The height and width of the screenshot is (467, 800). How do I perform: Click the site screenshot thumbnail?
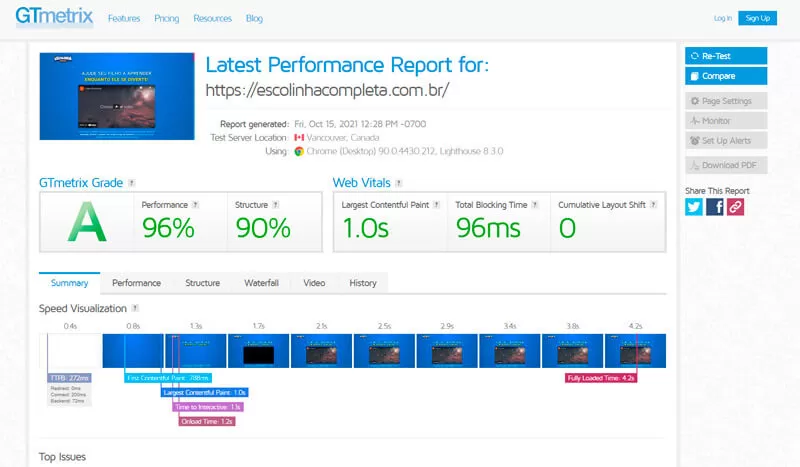coord(117,96)
